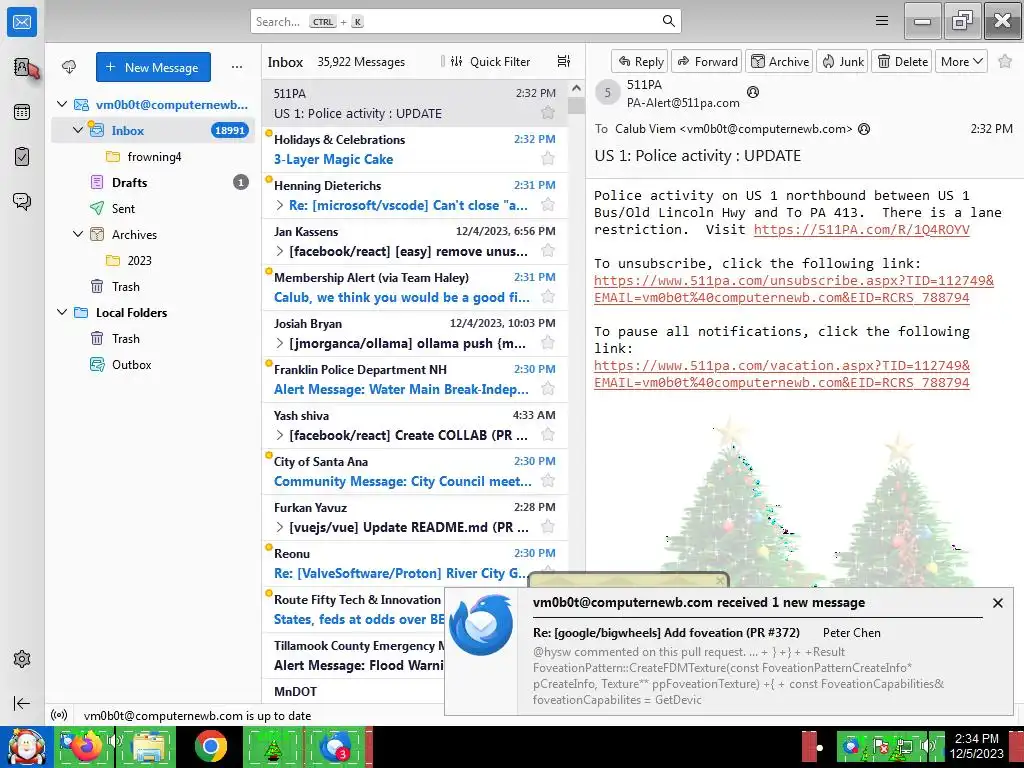Image resolution: width=1024 pixels, height=768 pixels.
Task: Forward the message
Action: (707, 61)
